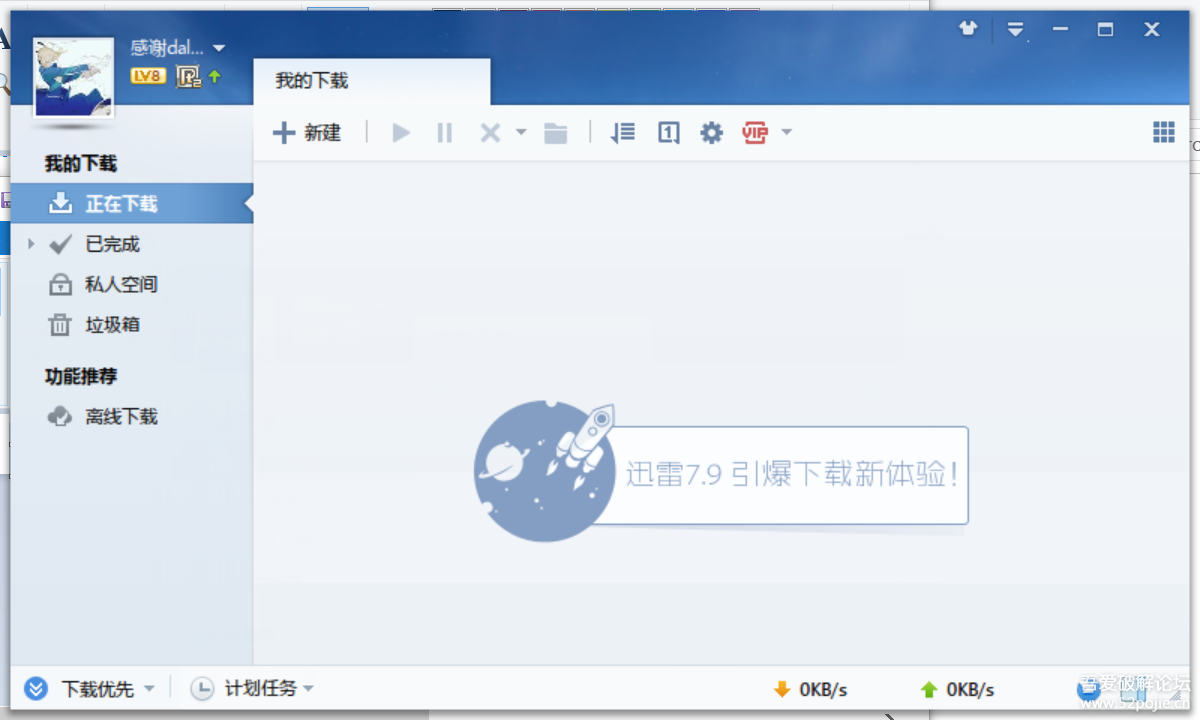Maximize the Xunlei window
Image resolution: width=1200 pixels, height=720 pixels.
tap(1105, 29)
